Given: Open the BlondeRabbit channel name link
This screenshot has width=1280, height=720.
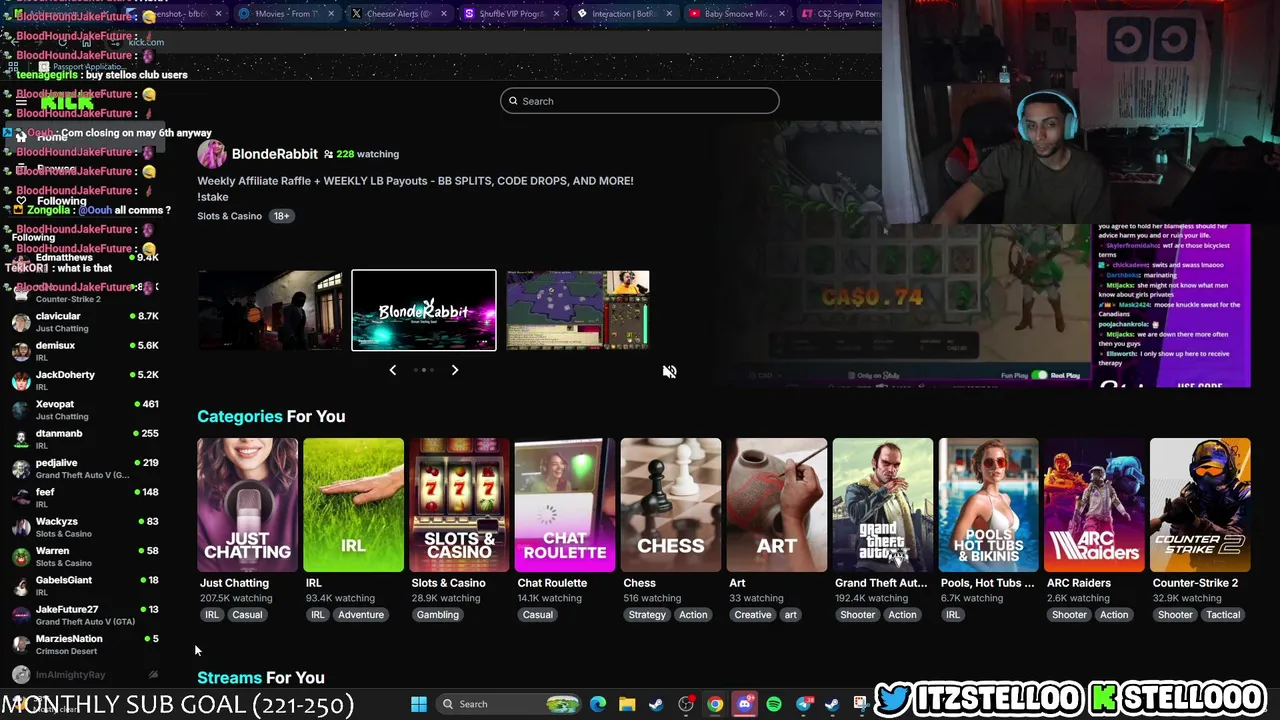Looking at the screenshot, I should click(x=275, y=154).
